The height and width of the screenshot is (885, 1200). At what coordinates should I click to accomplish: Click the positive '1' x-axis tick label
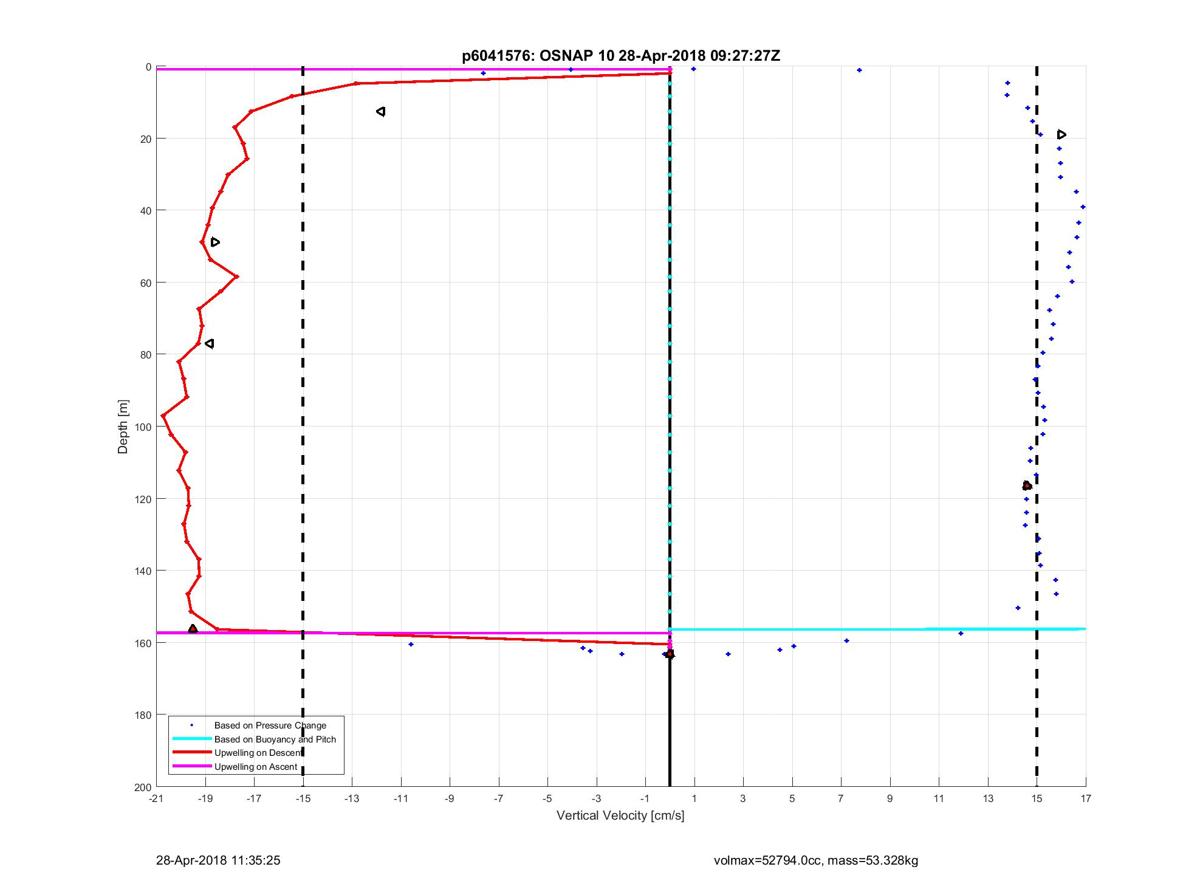point(694,799)
